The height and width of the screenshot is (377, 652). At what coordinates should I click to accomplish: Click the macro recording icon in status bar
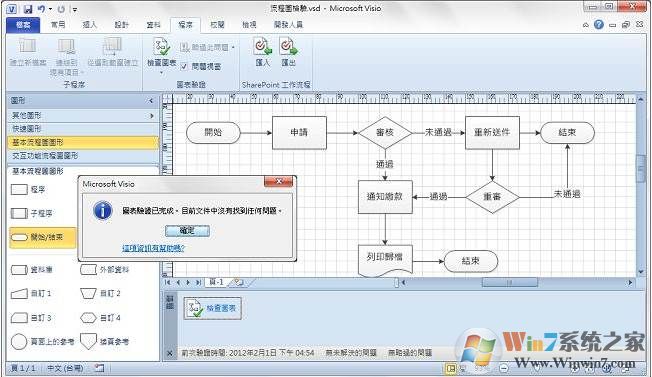(x=100, y=368)
